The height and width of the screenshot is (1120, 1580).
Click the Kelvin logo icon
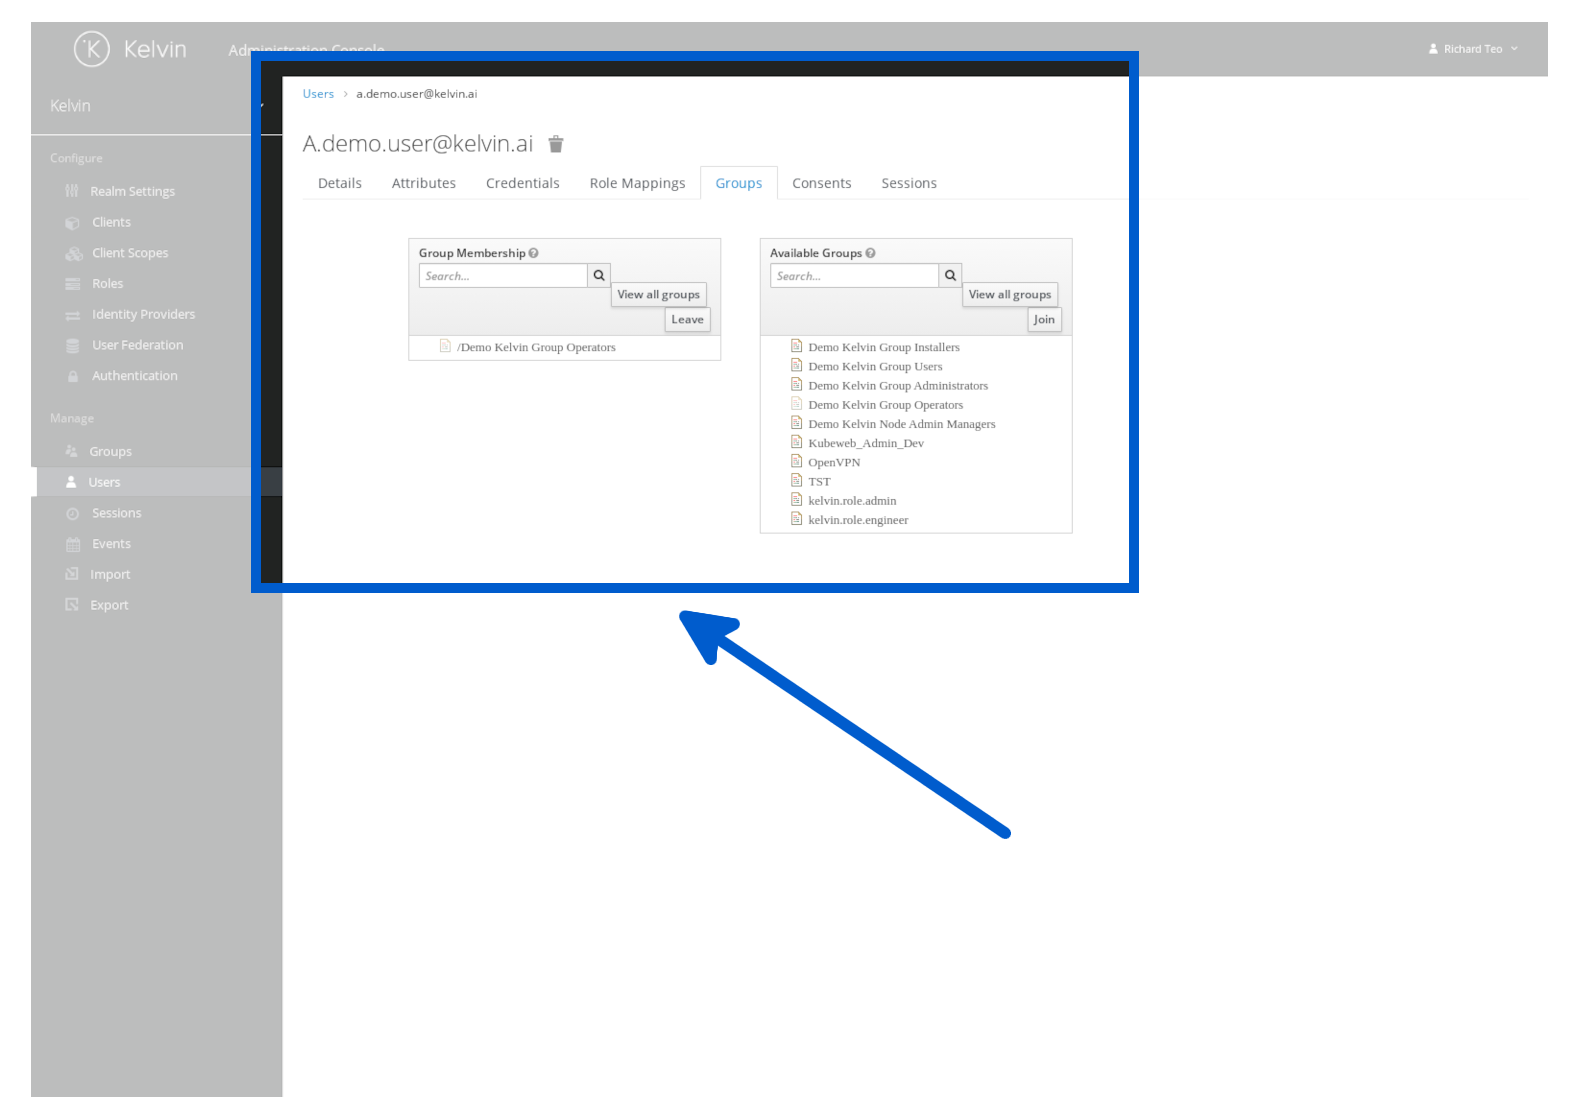(x=92, y=49)
